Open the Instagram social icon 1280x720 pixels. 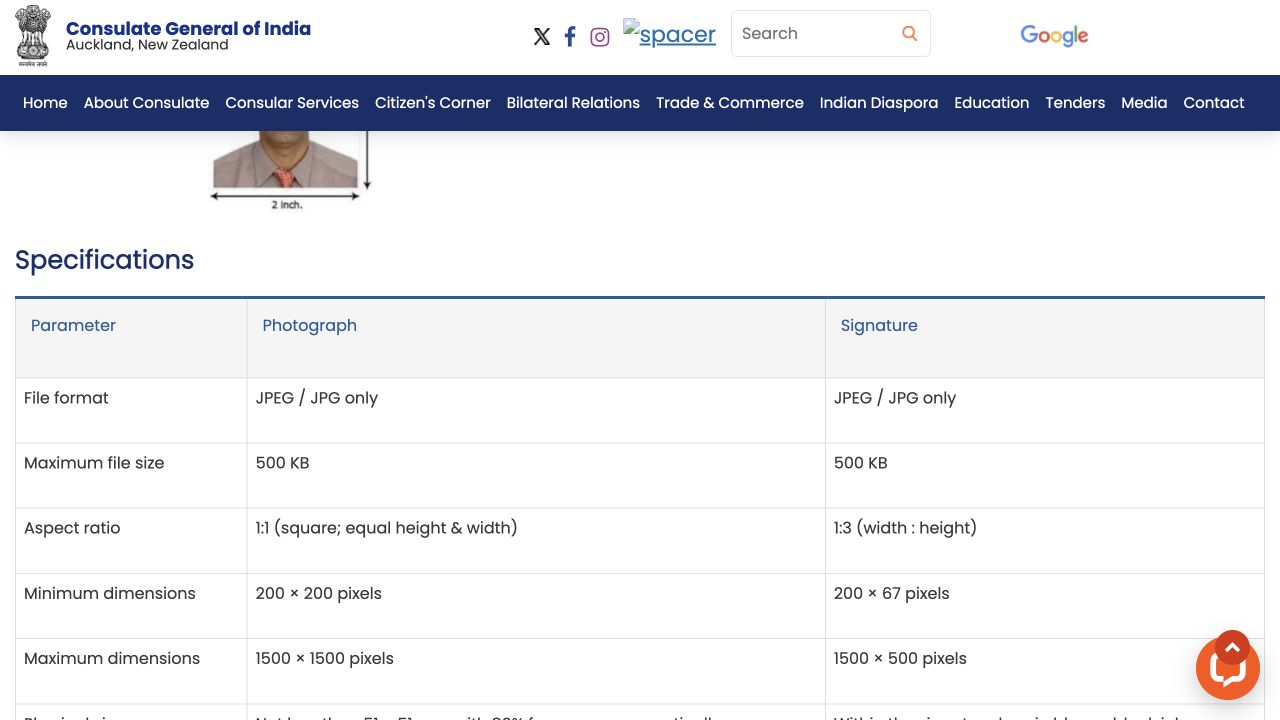[x=600, y=37]
